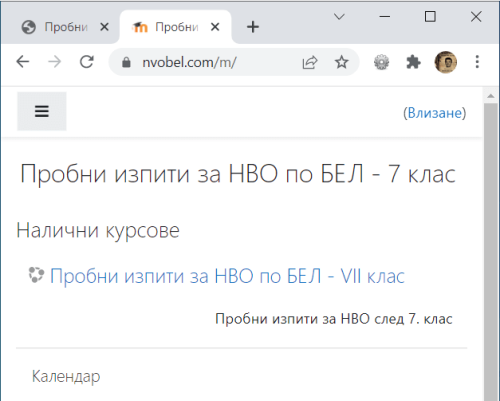Screen dimensions: 500x401
Task: Open a new tab with plus button
Action: coord(253,27)
